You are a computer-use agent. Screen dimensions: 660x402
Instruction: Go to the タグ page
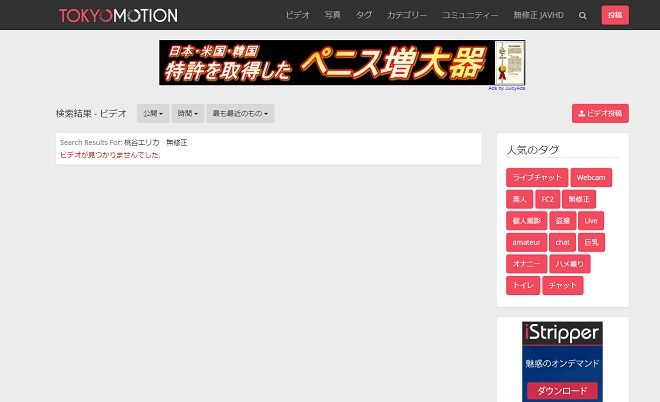coord(364,15)
